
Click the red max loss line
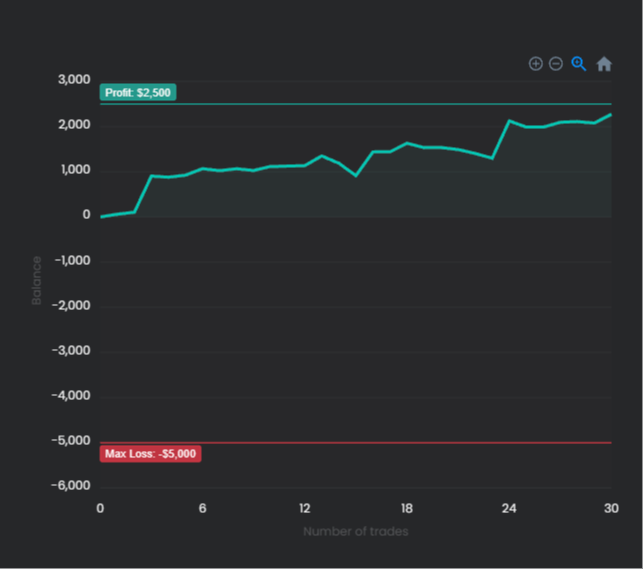pos(400,442)
